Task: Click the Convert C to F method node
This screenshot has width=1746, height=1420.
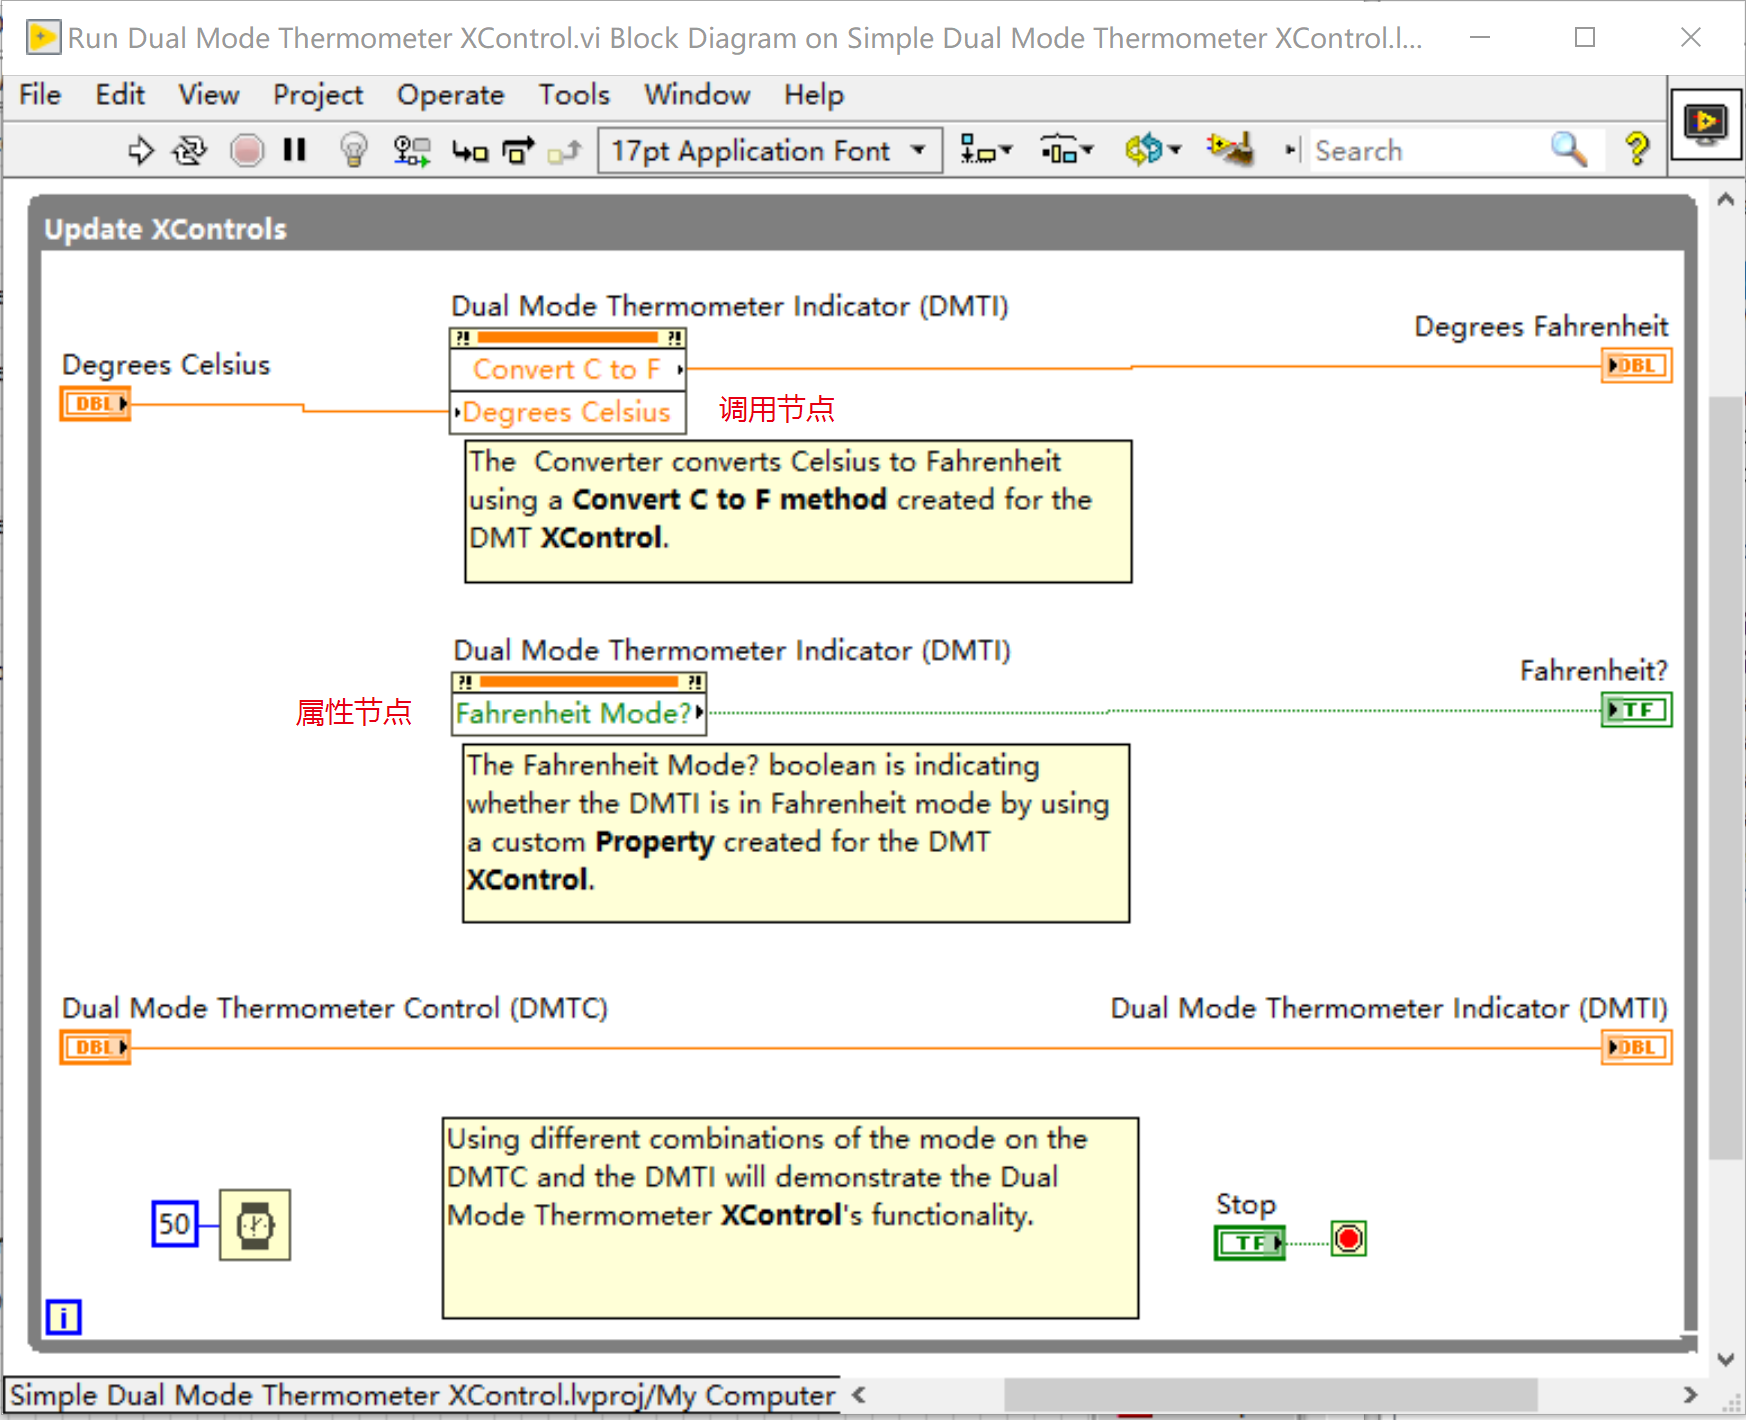Action: click(565, 369)
